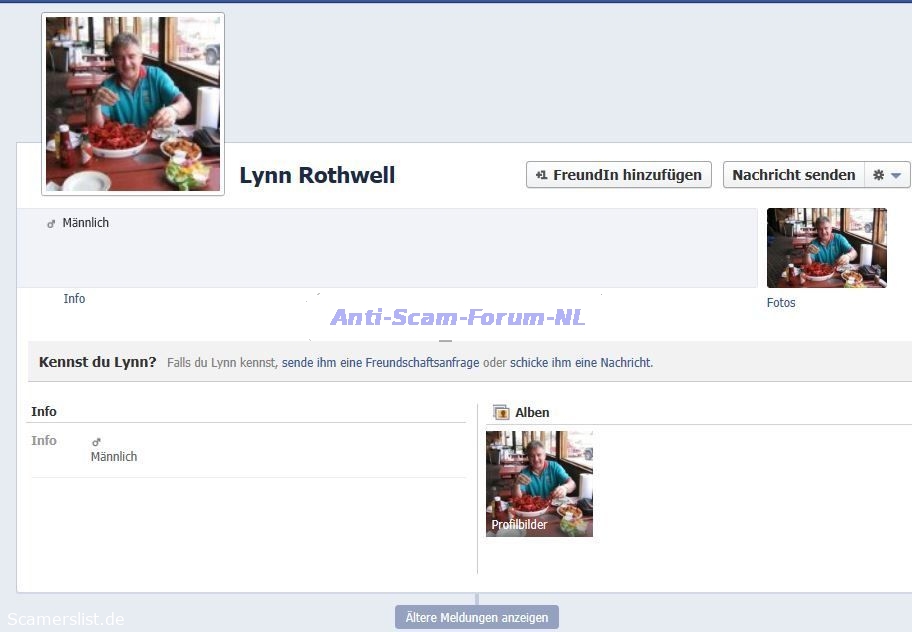Screen dimensions: 912x632
Task: Click the Männlich text under the profile name
Action: [86, 223]
